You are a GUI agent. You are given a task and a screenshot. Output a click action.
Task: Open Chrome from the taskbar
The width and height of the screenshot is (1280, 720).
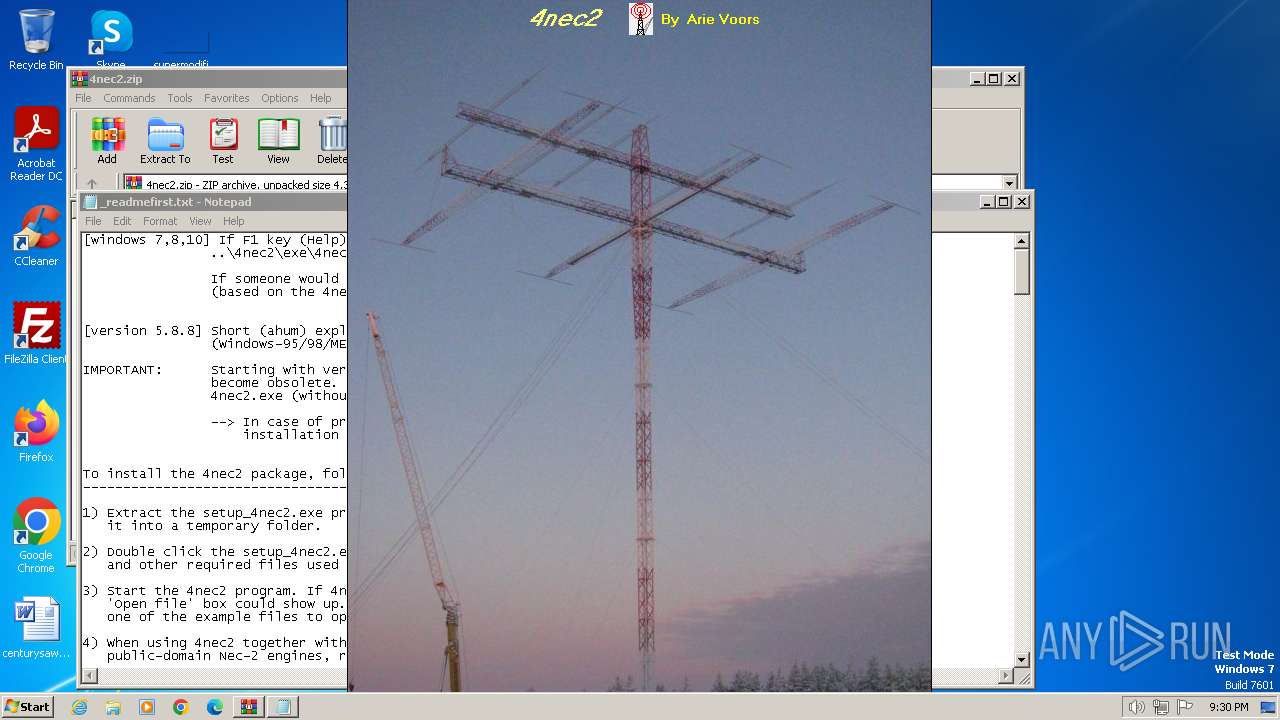(x=181, y=707)
